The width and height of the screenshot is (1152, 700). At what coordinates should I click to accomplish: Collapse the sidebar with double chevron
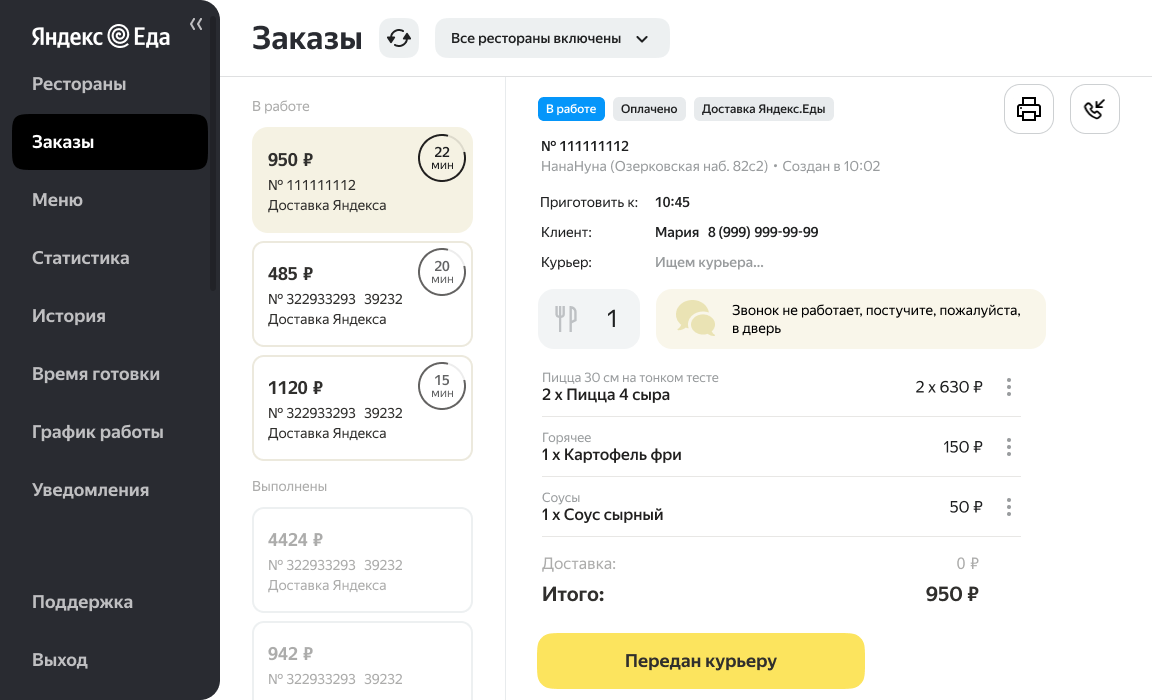(x=196, y=24)
